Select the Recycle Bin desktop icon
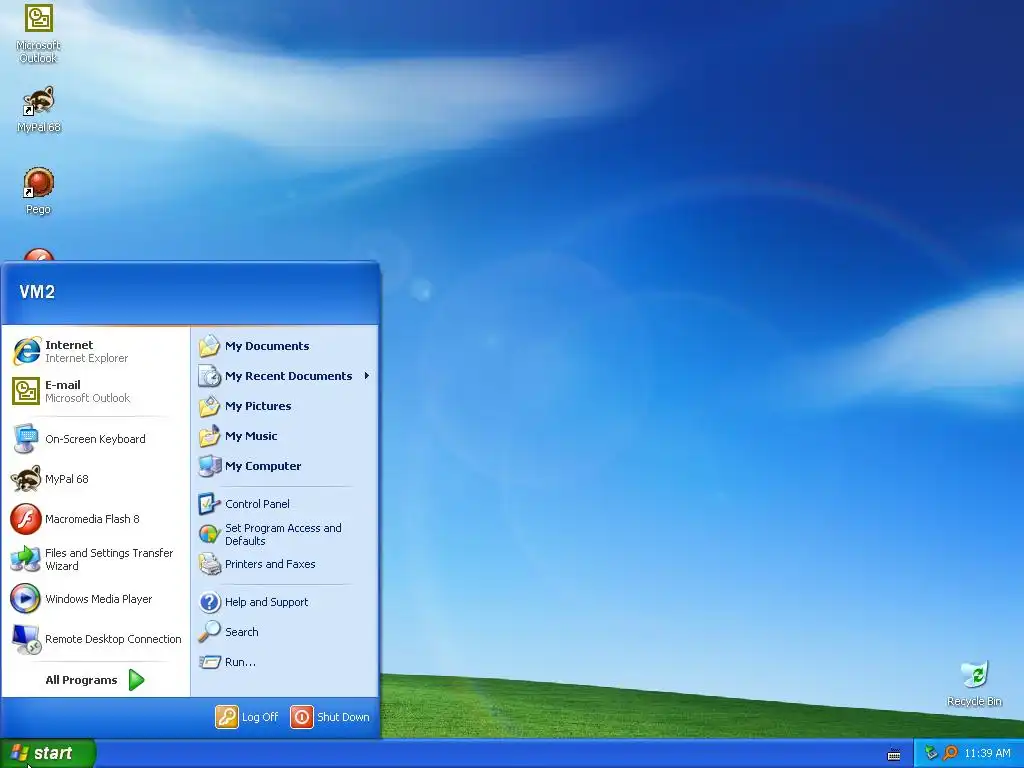Screen dimensions: 1024x768 974,684
